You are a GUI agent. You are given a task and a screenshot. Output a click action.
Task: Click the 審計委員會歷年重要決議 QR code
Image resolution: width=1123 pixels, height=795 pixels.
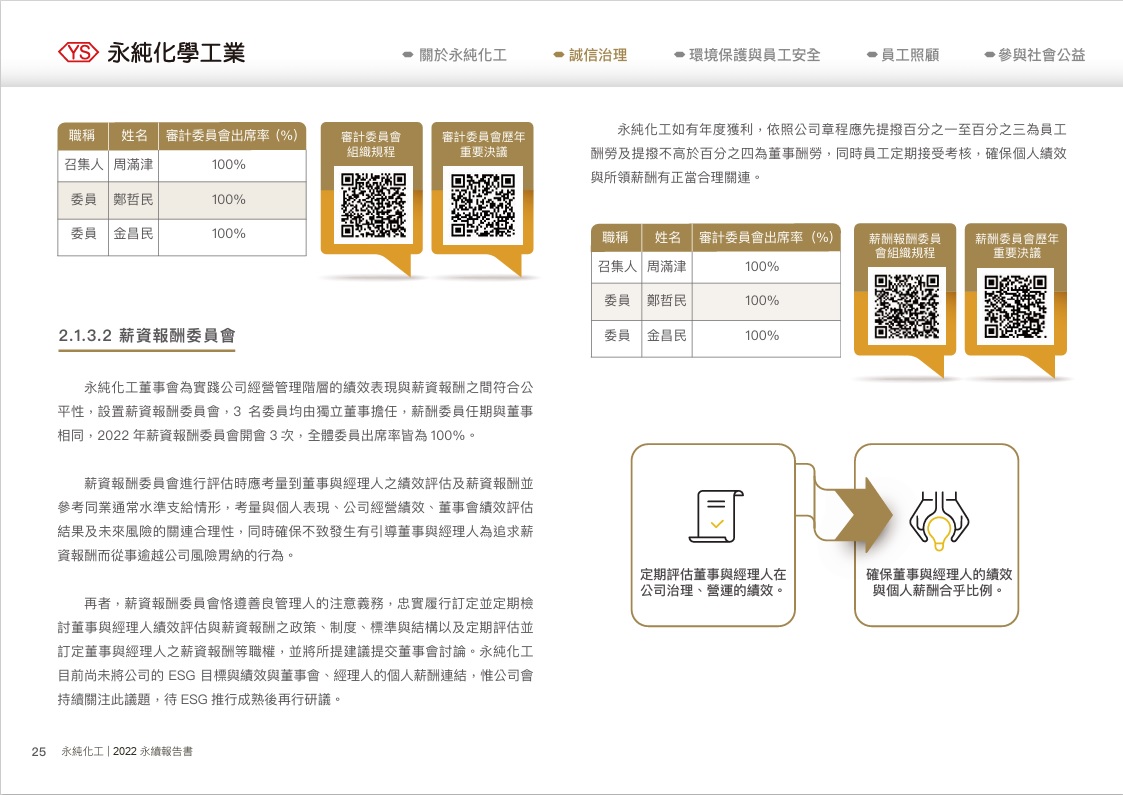pos(483,205)
